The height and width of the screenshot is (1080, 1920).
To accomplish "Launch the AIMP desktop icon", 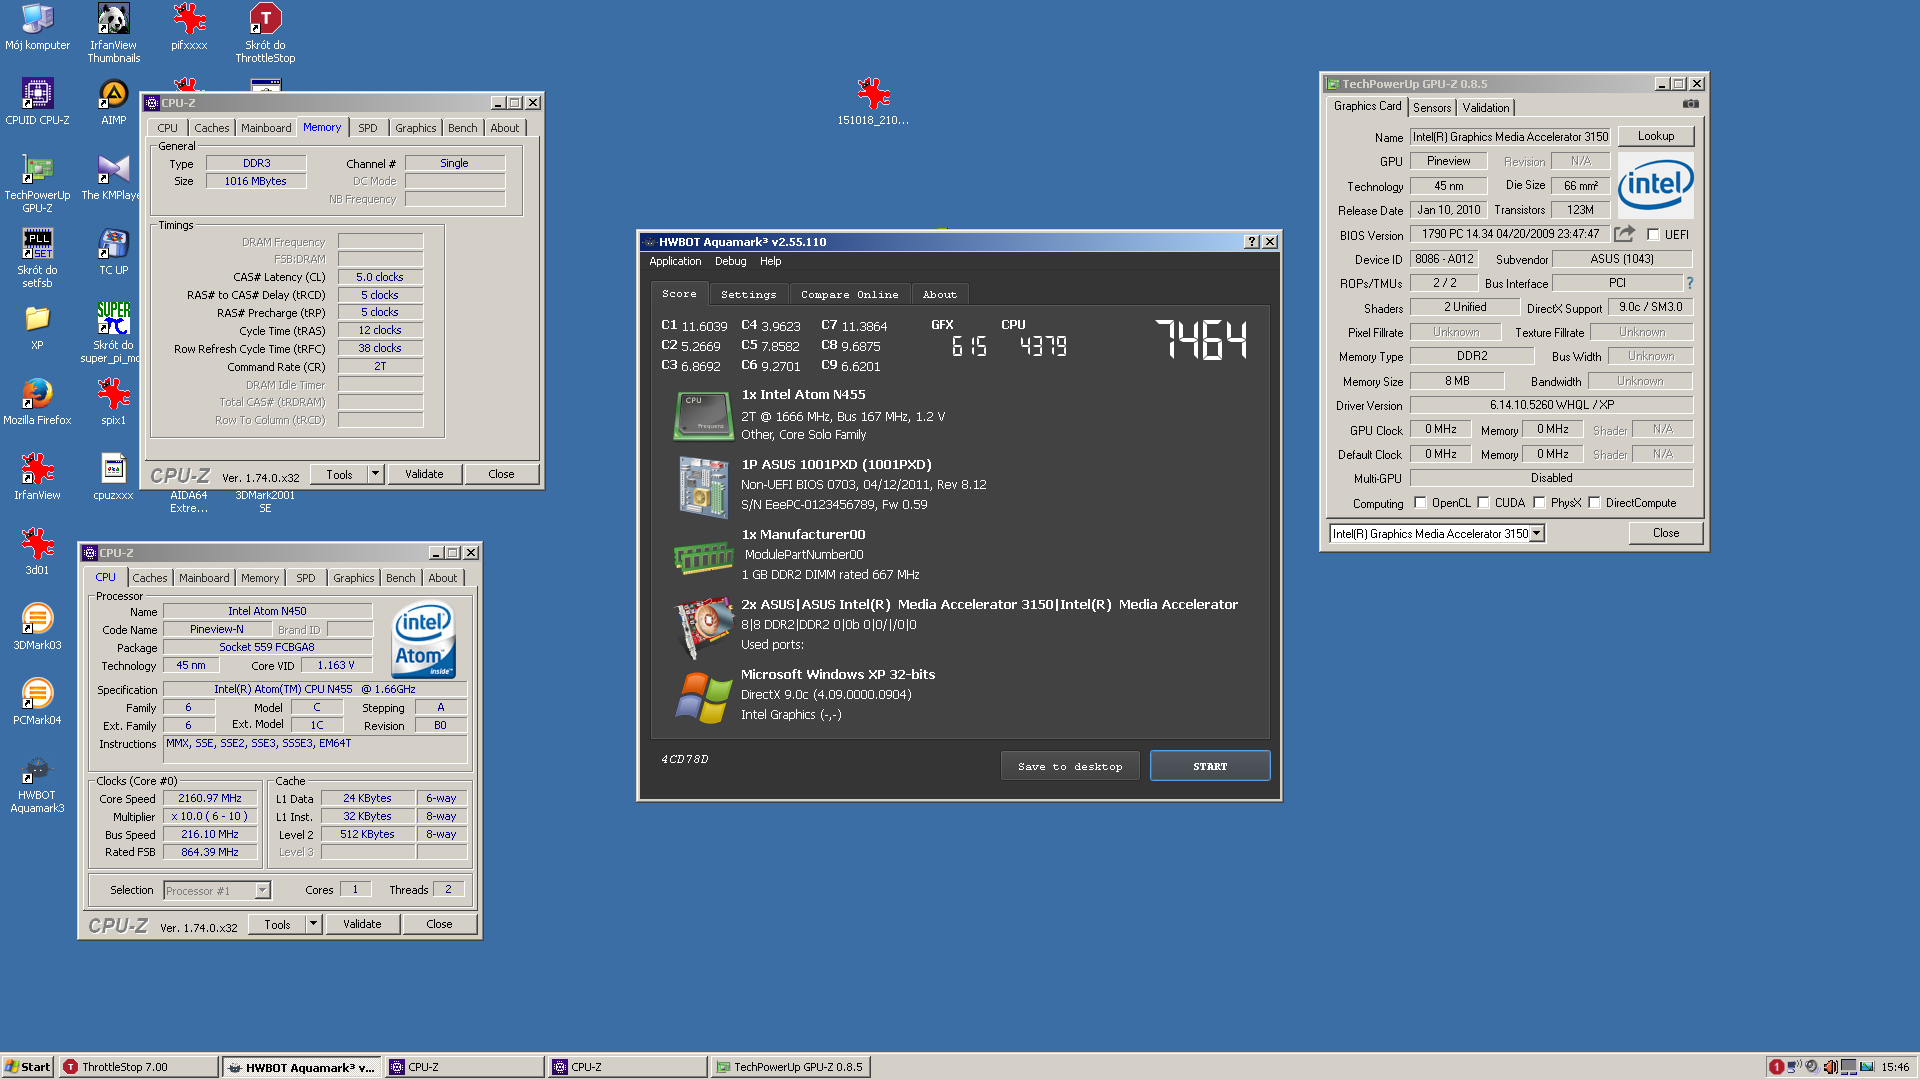I will 113,102.
